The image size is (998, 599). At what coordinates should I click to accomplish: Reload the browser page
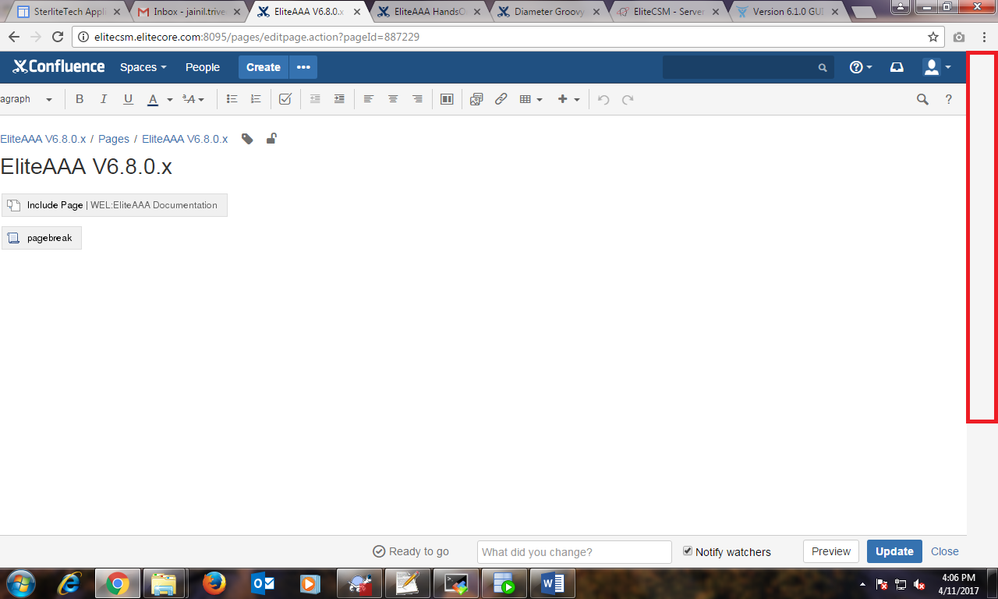tap(58, 37)
